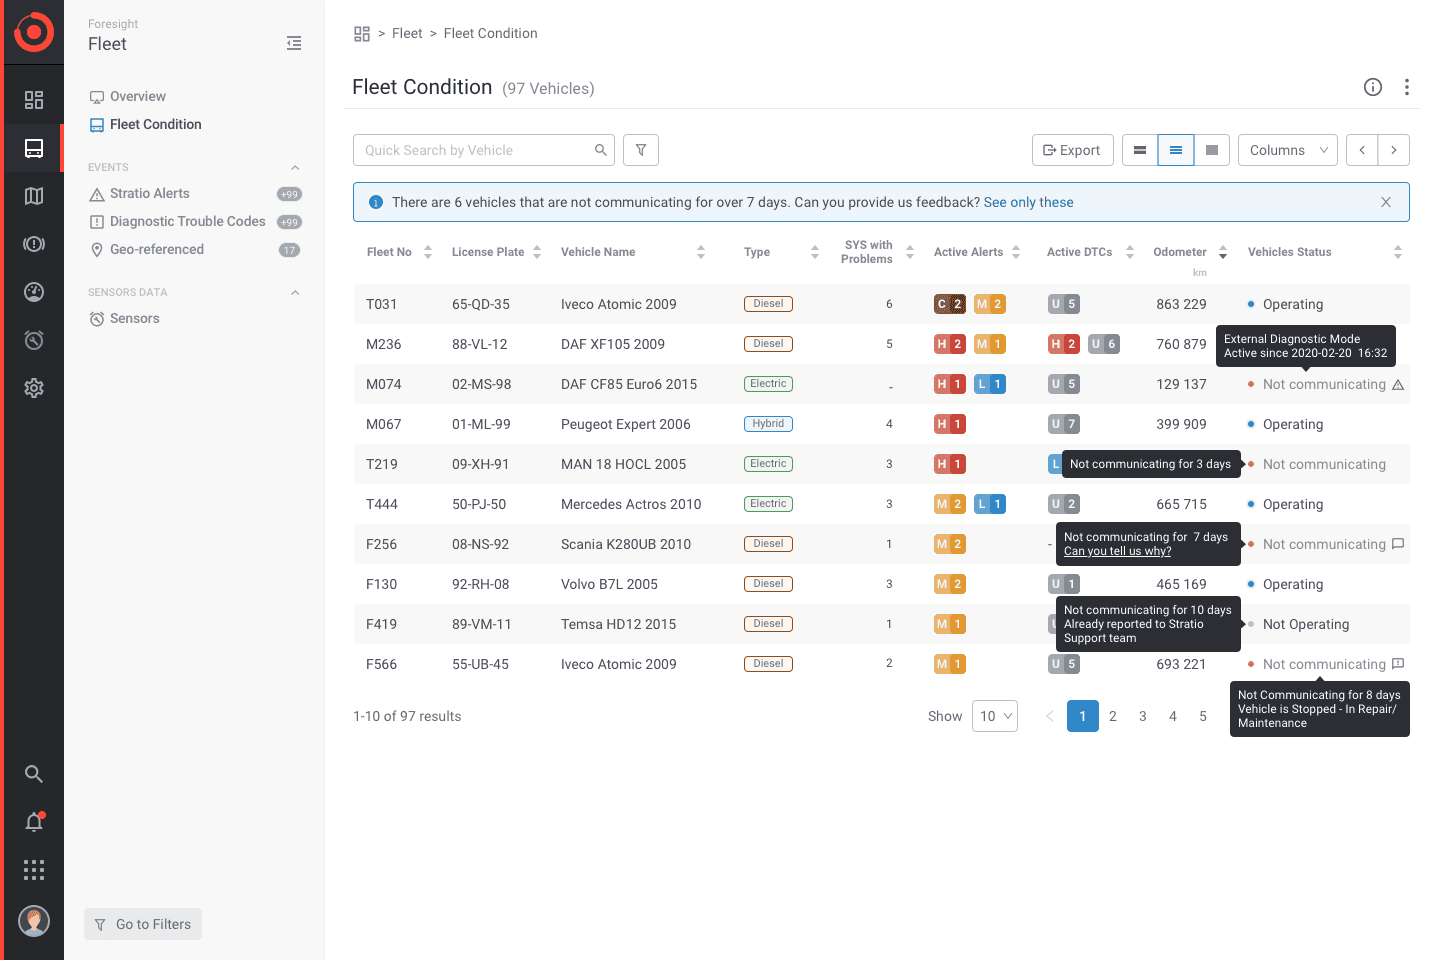Image resolution: width=1440 pixels, height=960 pixels.
Task: Select medium row density view
Action: click(1176, 150)
